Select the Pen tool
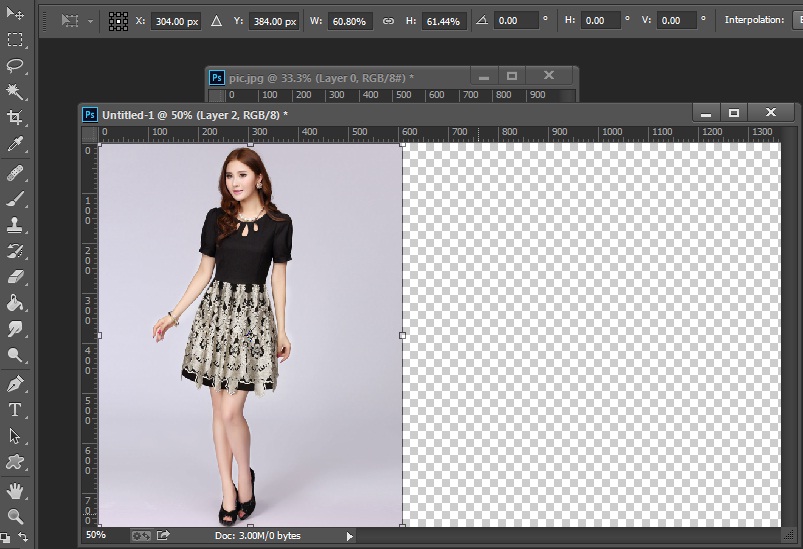 [15, 383]
